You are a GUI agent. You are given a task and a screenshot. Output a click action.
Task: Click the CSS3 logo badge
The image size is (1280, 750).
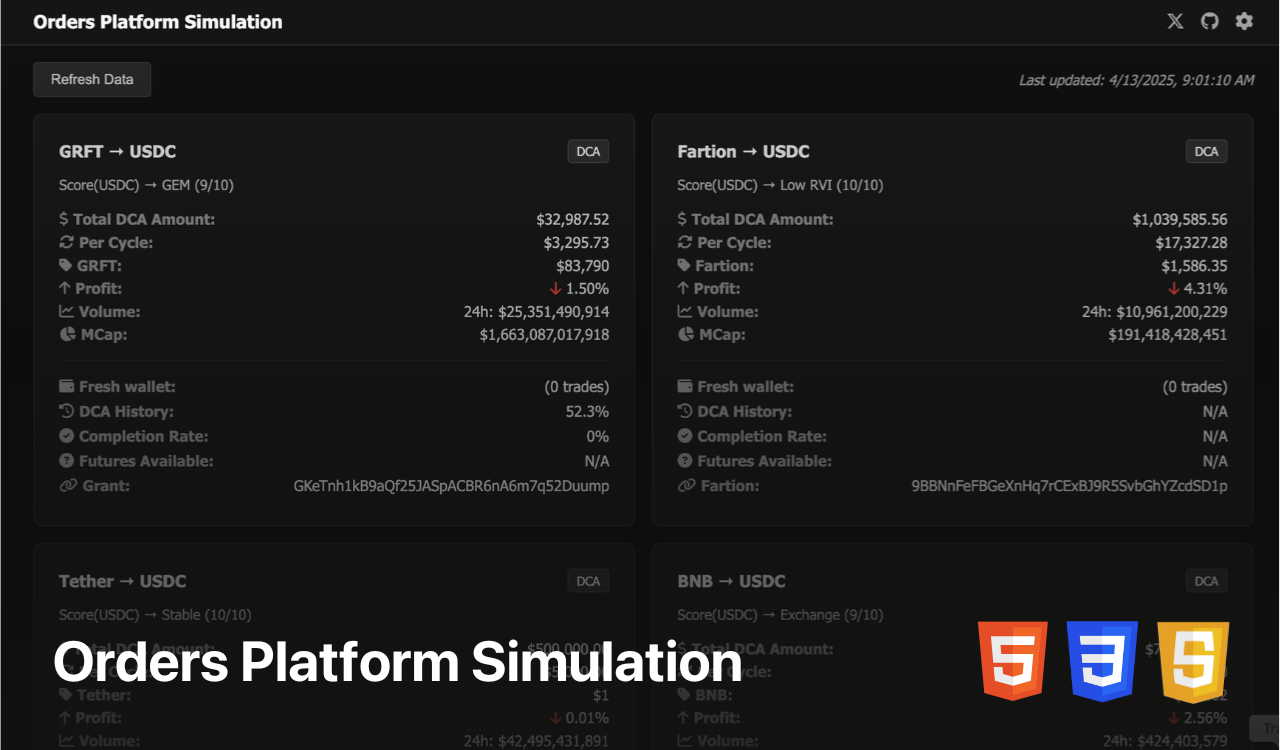1102,661
